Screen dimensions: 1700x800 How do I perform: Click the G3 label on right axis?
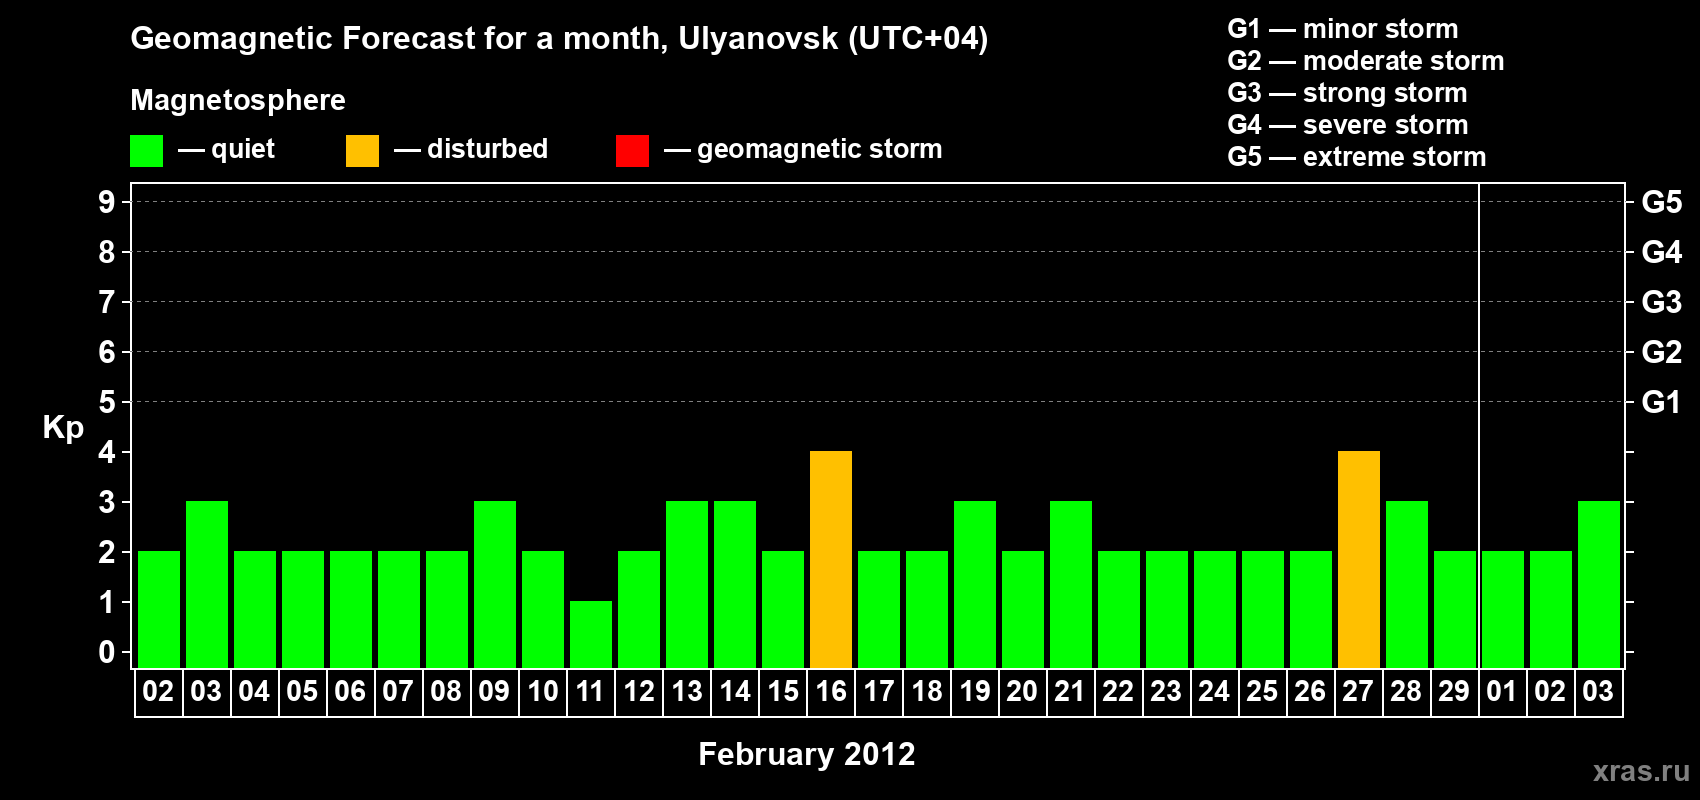coord(1662,302)
